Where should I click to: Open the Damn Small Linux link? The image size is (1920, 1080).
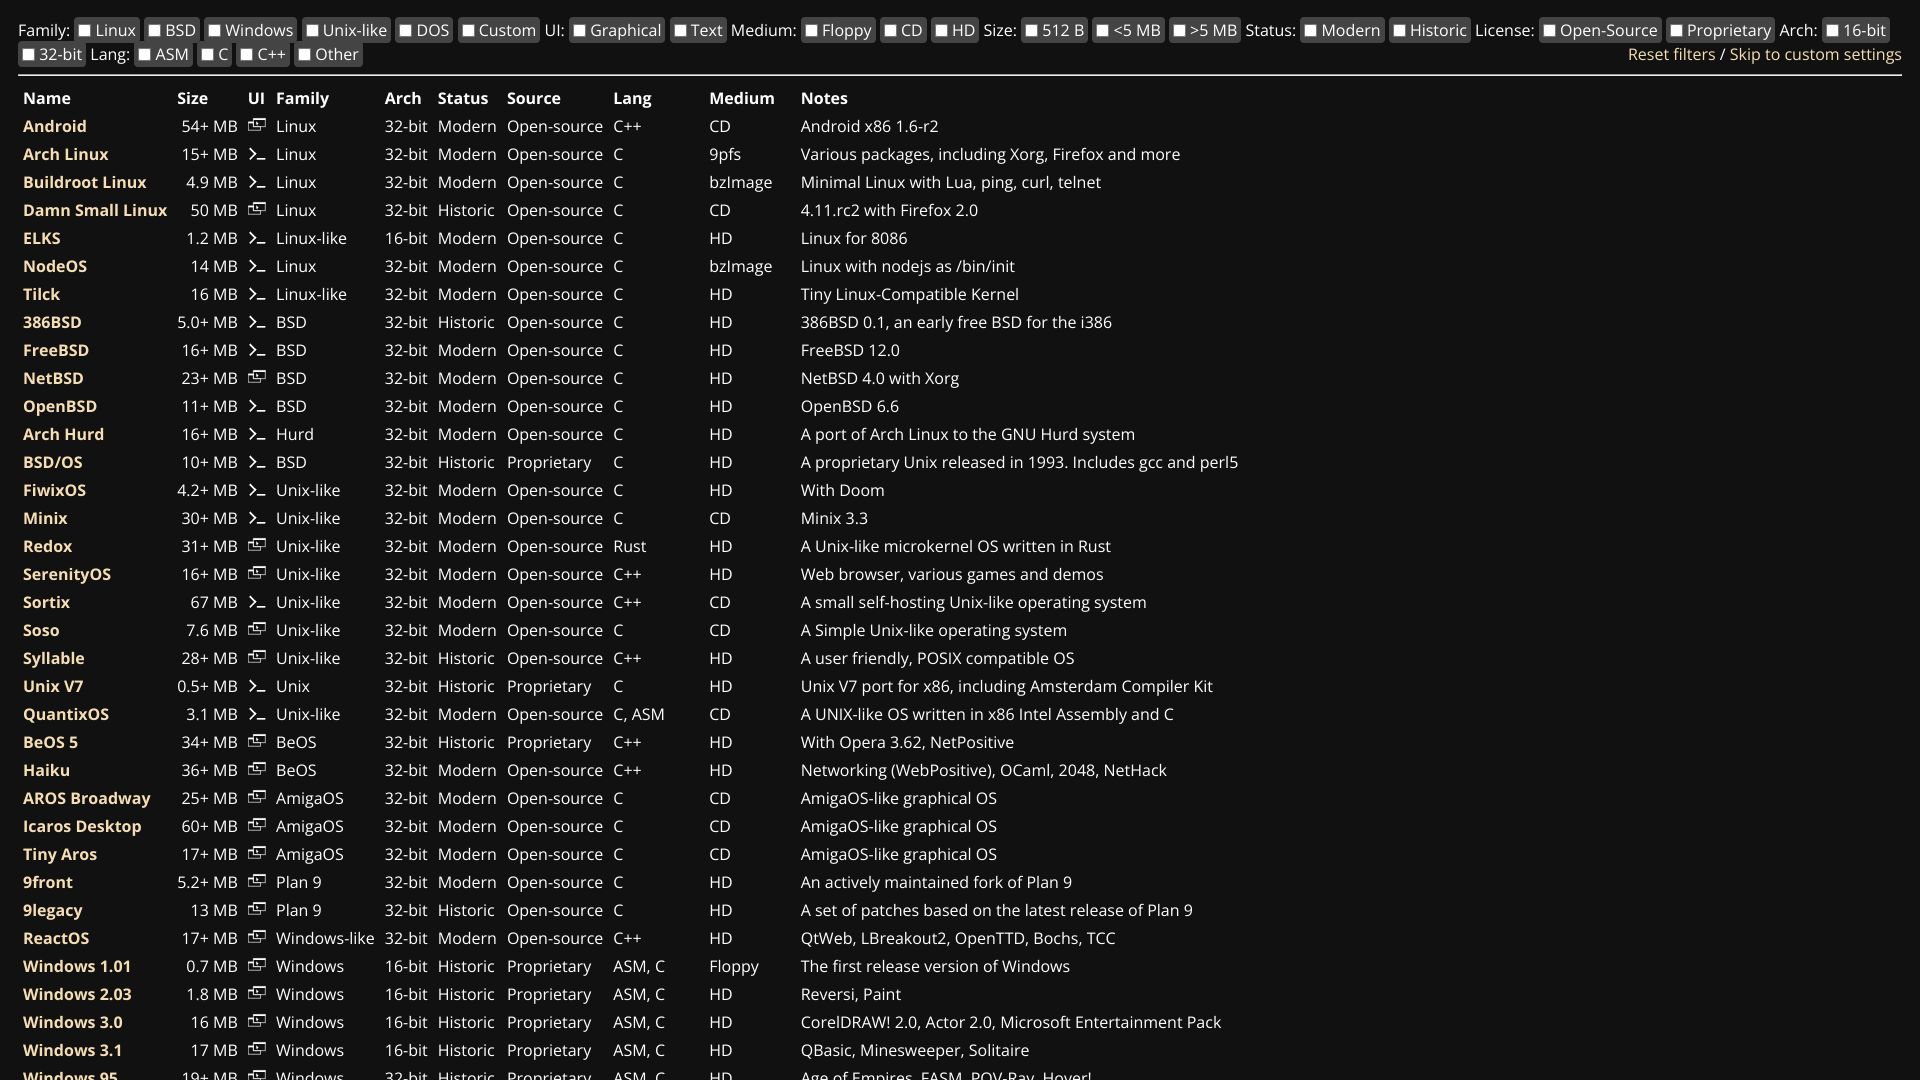[x=95, y=210]
